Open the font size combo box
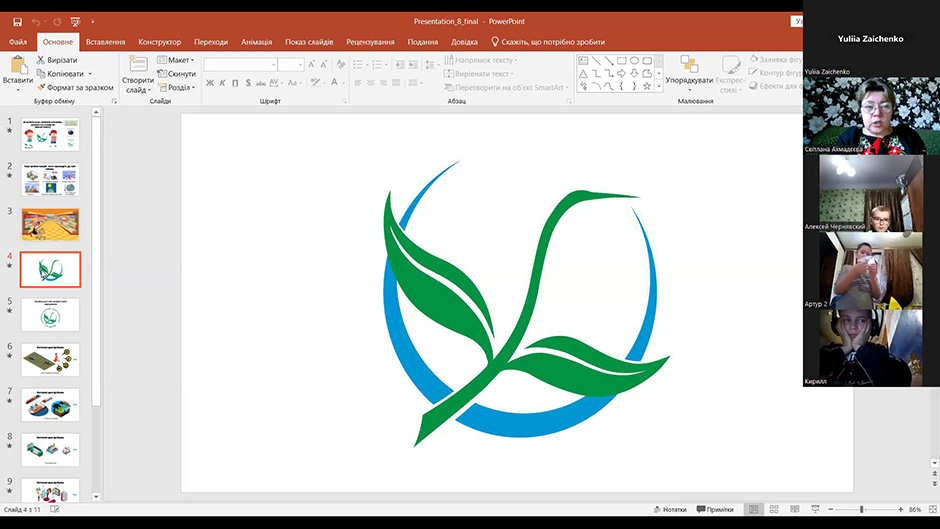This screenshot has height=529, width=940. click(x=291, y=64)
